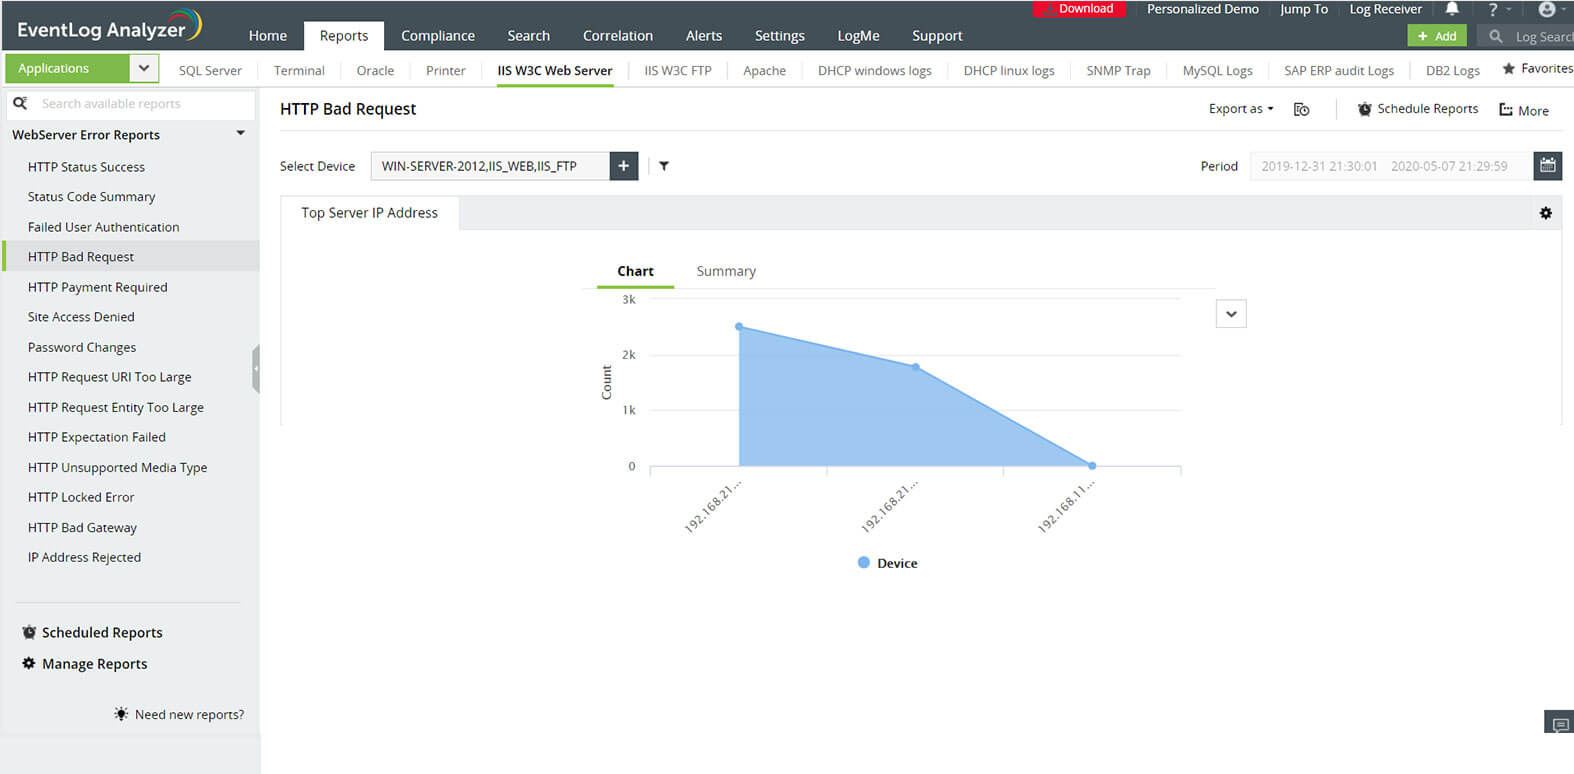Click the Schedule Reports alarm icon
The height and width of the screenshot is (774, 1574).
(x=1364, y=109)
